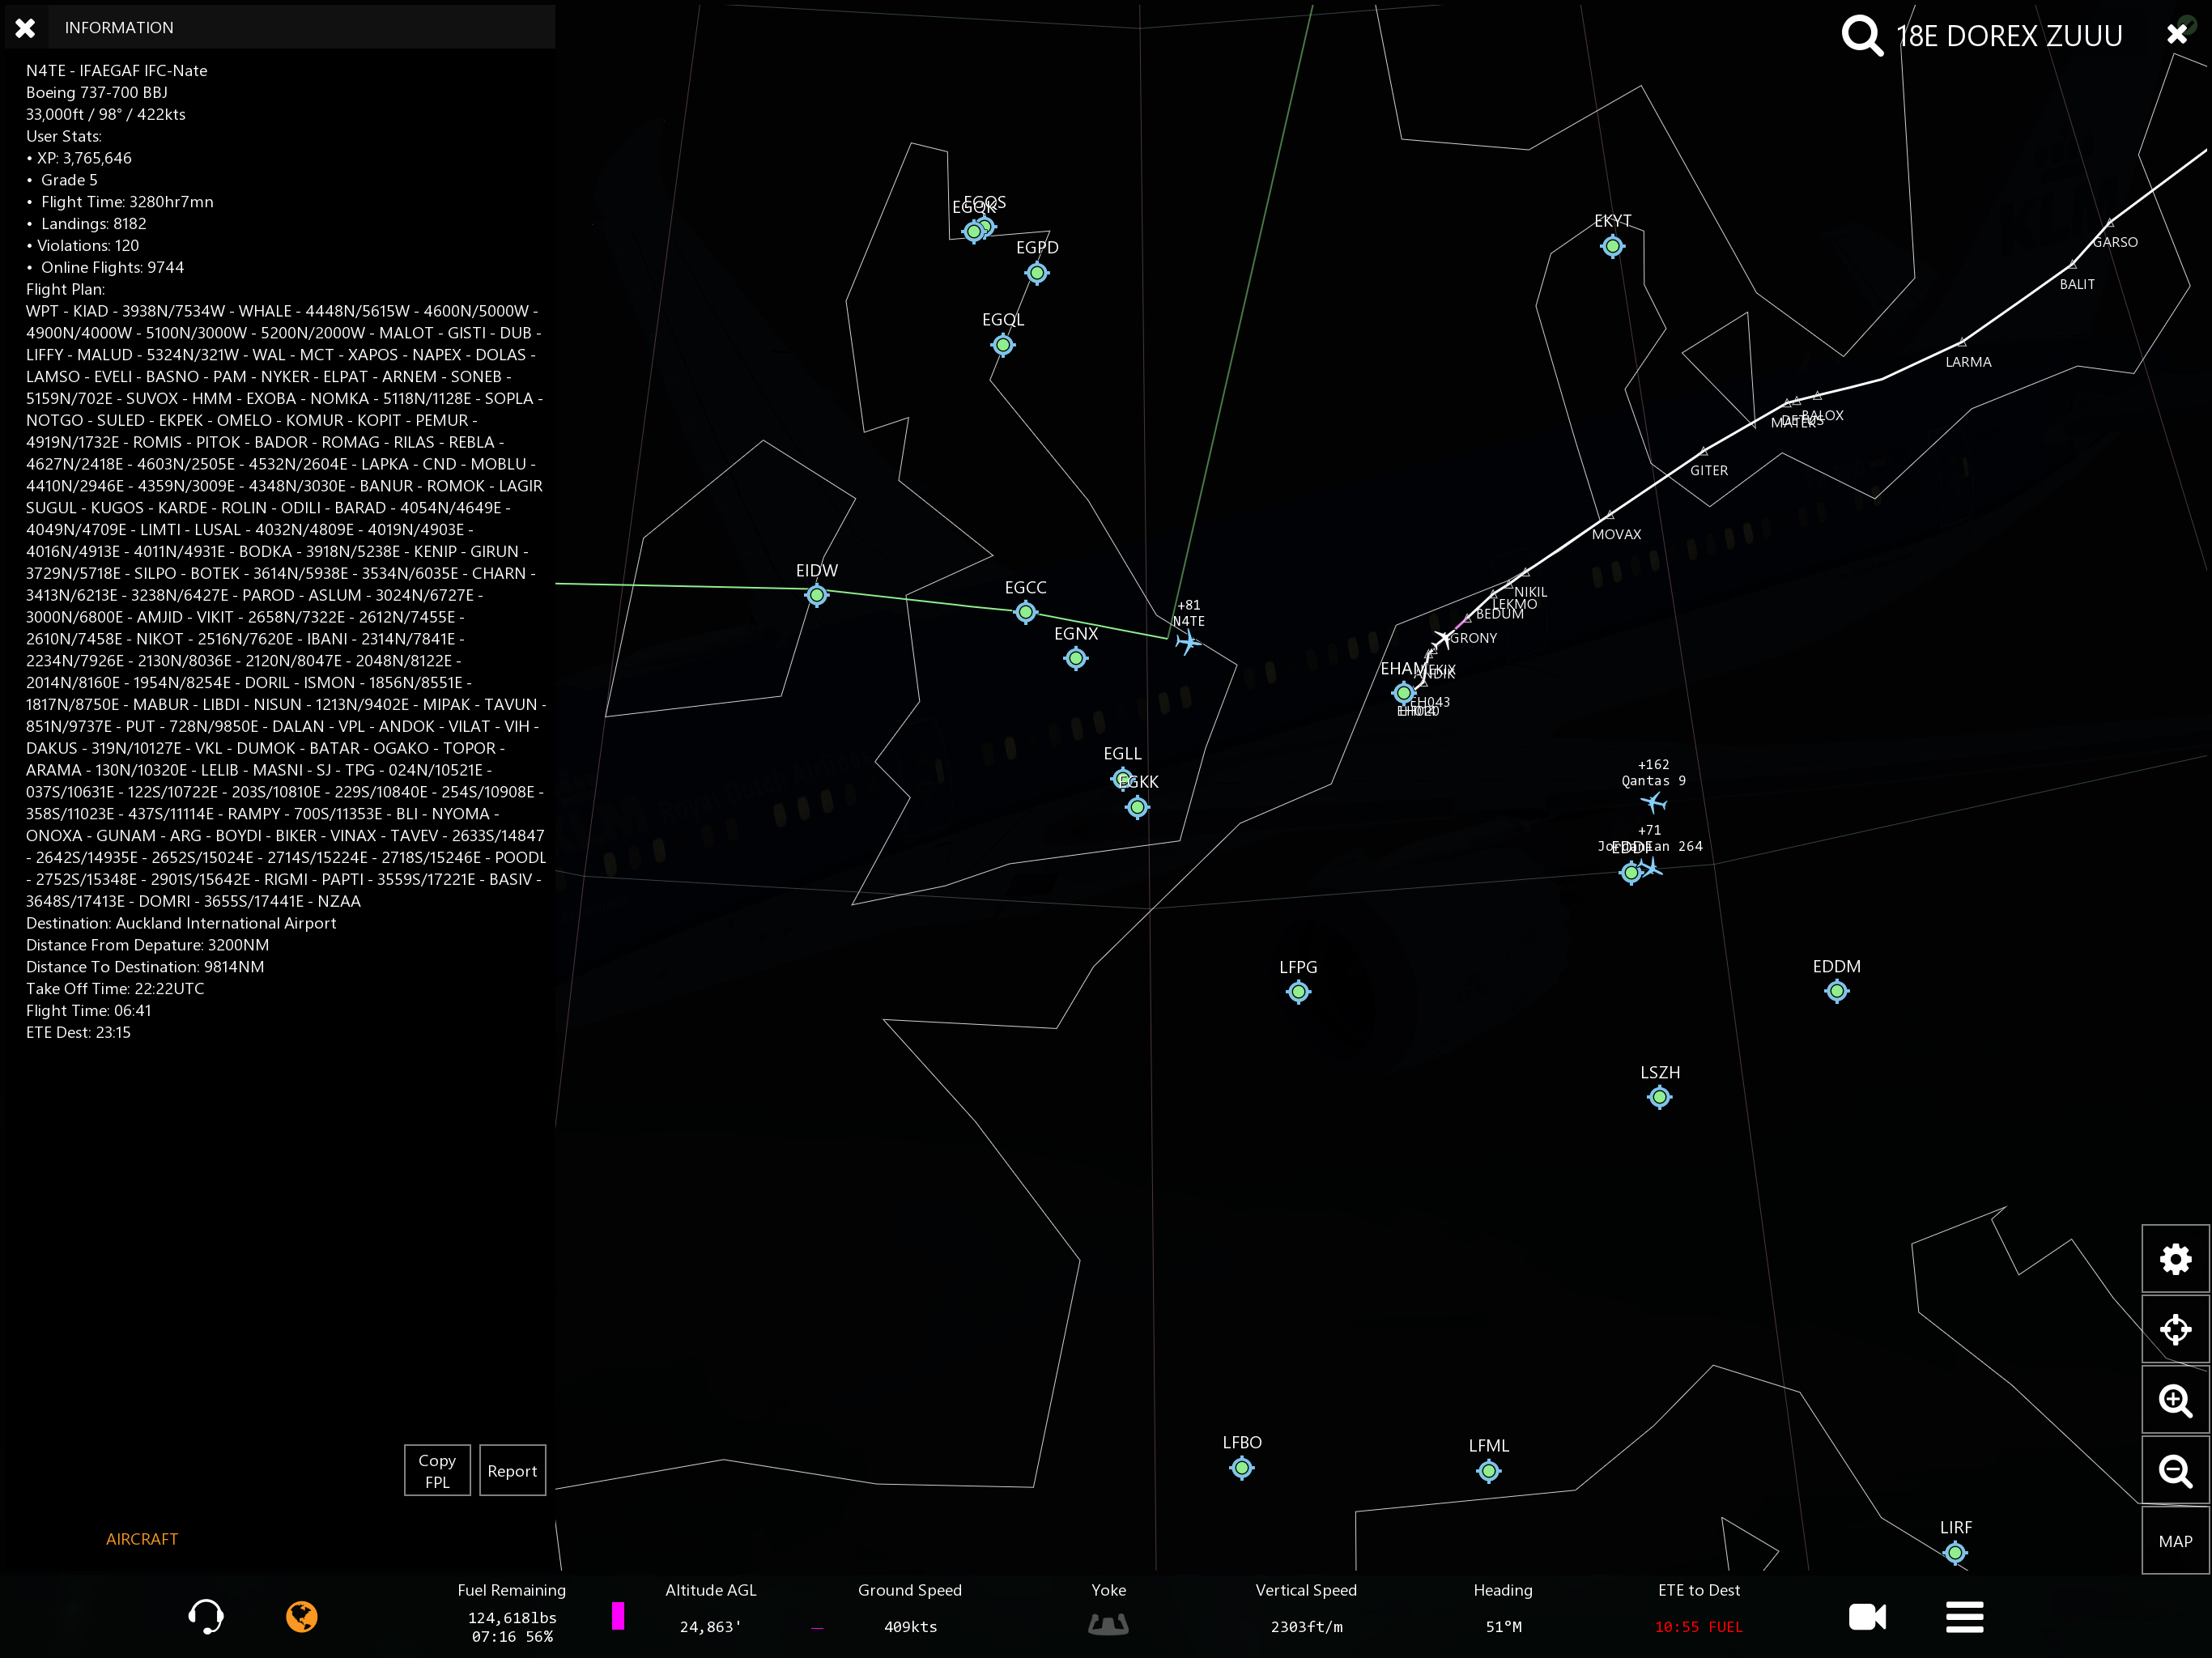The height and width of the screenshot is (1658, 2212).
Task: Zoom out with the magnifier minus icon
Action: [x=2174, y=1471]
